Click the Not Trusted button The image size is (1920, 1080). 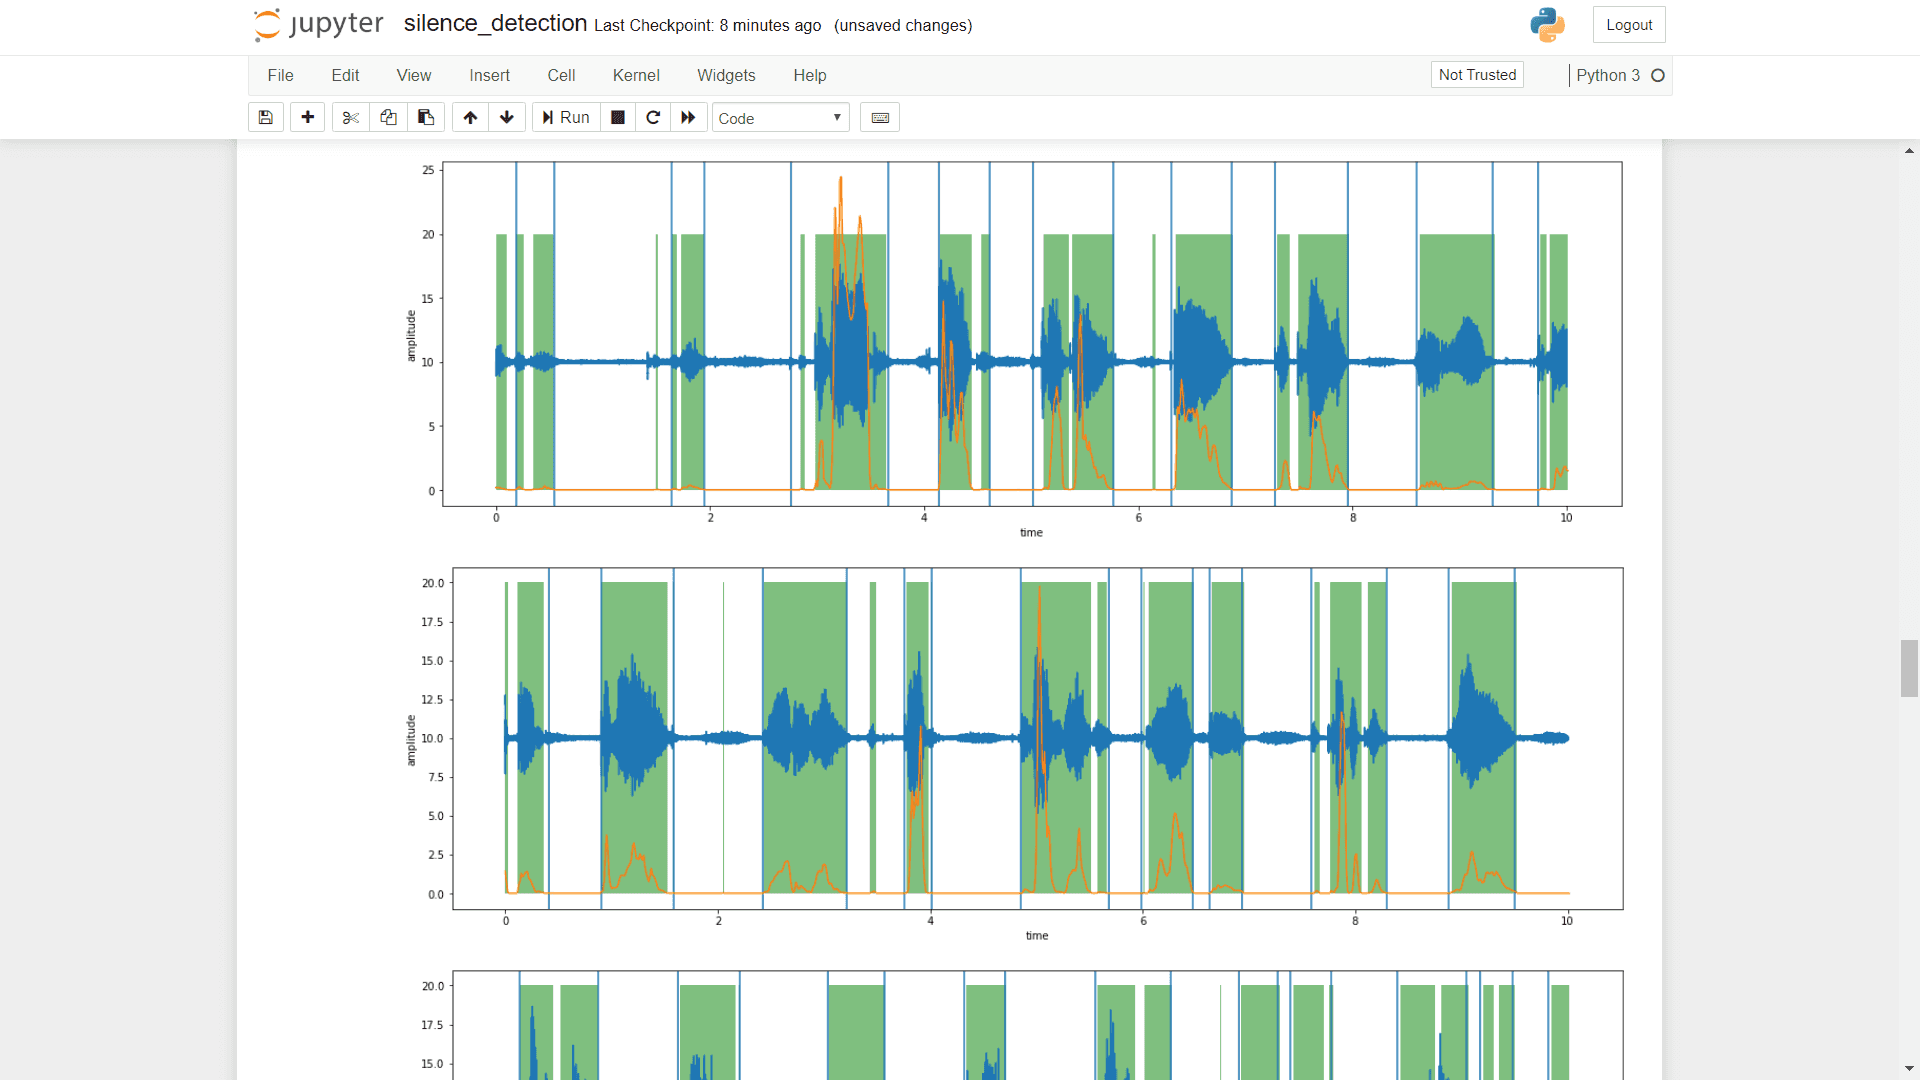1477,74
